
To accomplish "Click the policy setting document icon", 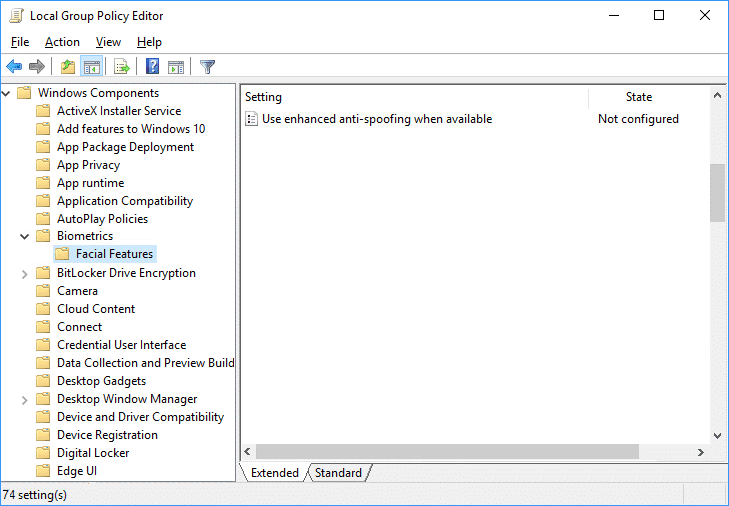I will (x=251, y=119).
